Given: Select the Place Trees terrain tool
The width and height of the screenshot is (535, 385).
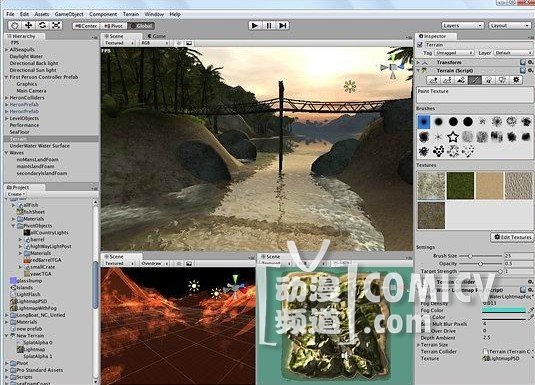Looking at the screenshot, I should (489, 80).
